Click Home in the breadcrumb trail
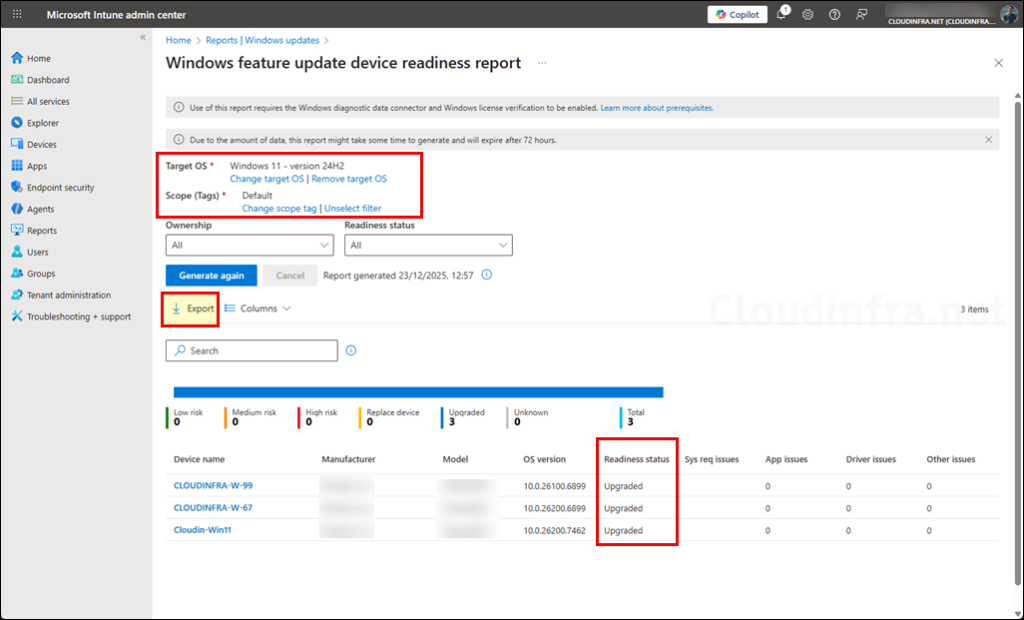The image size is (1024, 620). coord(178,40)
